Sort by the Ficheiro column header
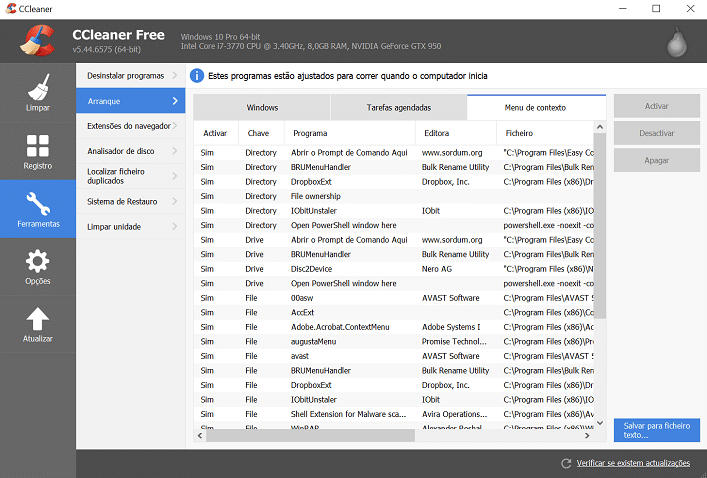 point(545,133)
